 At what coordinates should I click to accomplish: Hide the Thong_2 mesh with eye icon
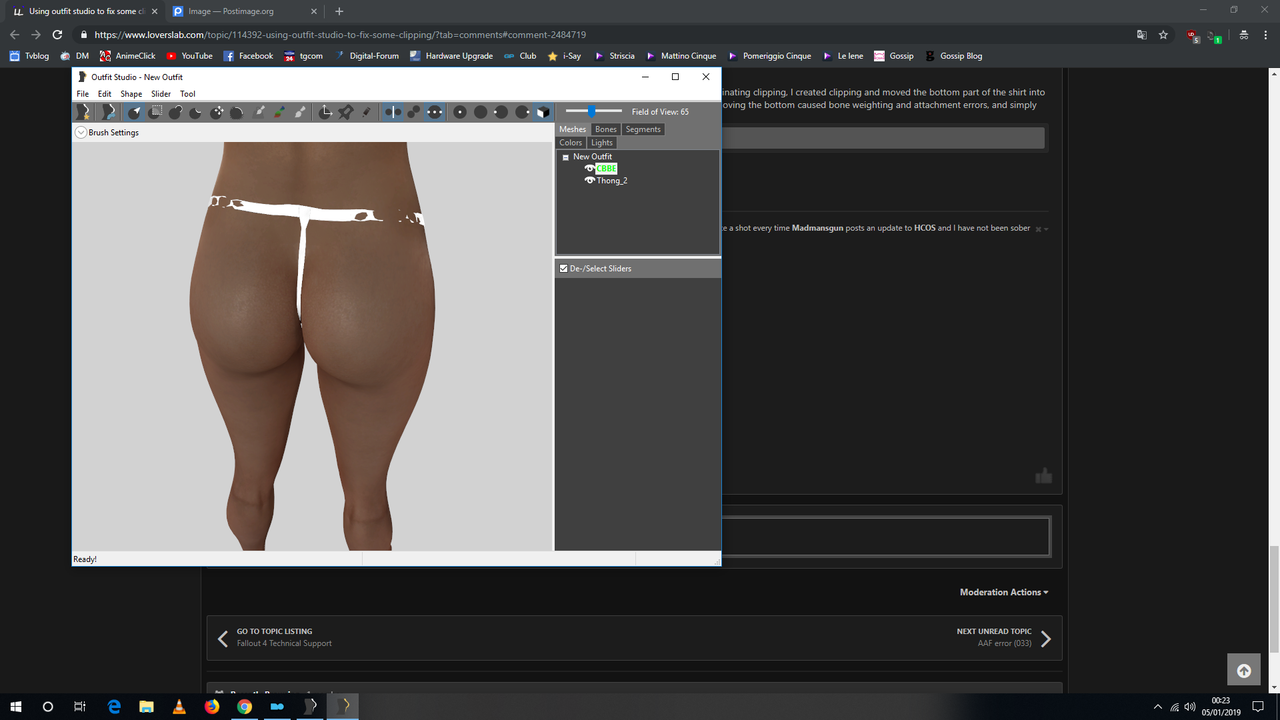click(x=590, y=180)
